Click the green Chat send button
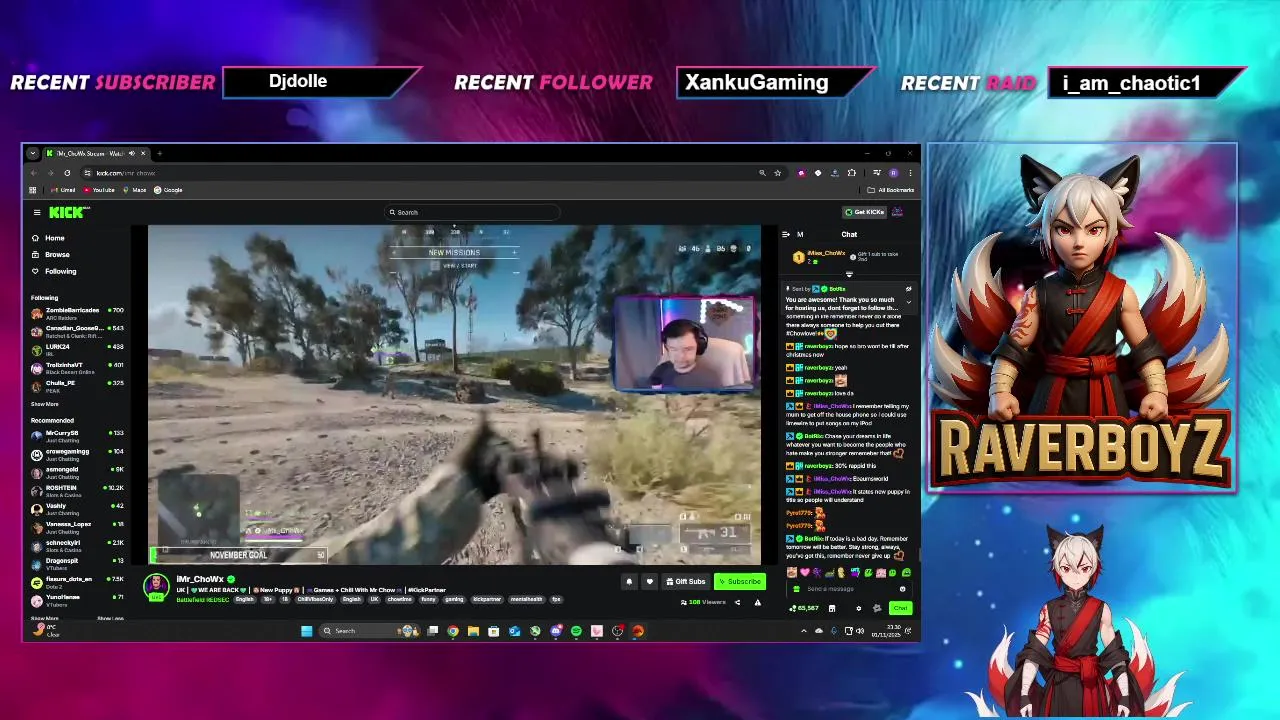The image size is (1280, 720). pyautogui.click(x=901, y=608)
